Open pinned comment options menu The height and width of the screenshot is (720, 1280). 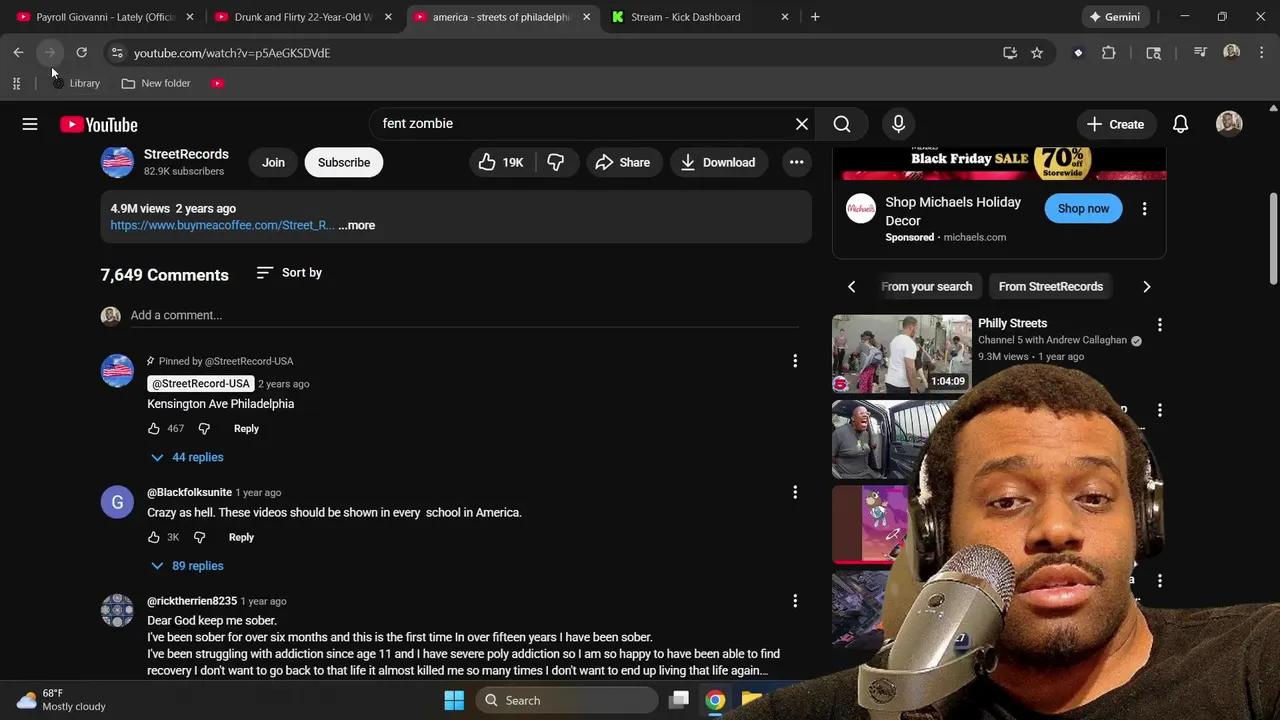tap(795, 361)
